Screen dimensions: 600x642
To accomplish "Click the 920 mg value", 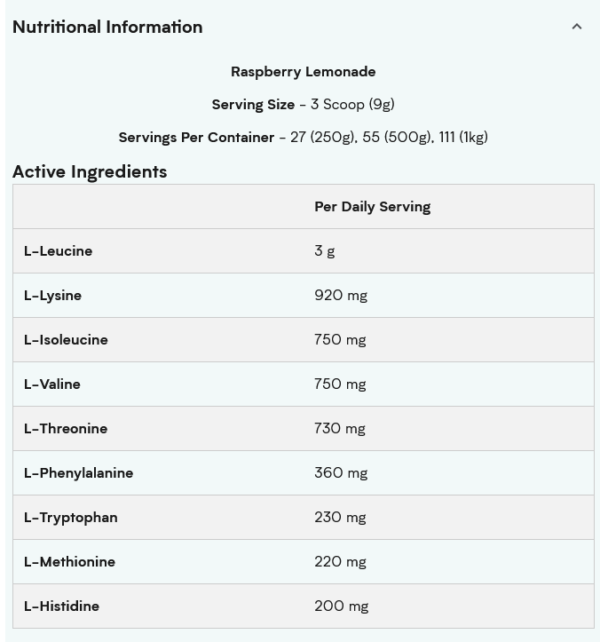I will click(341, 295).
